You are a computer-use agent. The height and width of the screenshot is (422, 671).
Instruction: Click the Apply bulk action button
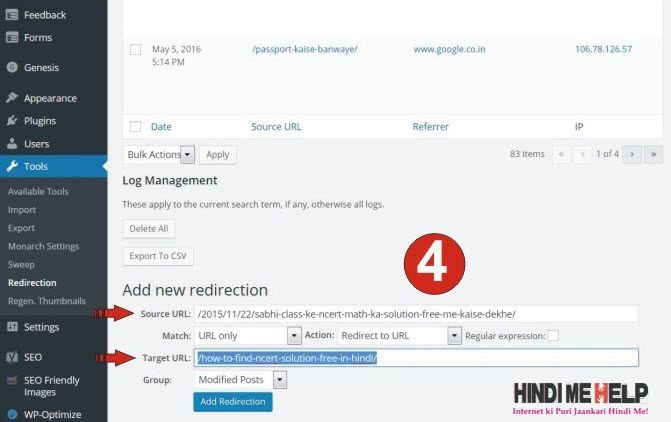click(x=217, y=155)
